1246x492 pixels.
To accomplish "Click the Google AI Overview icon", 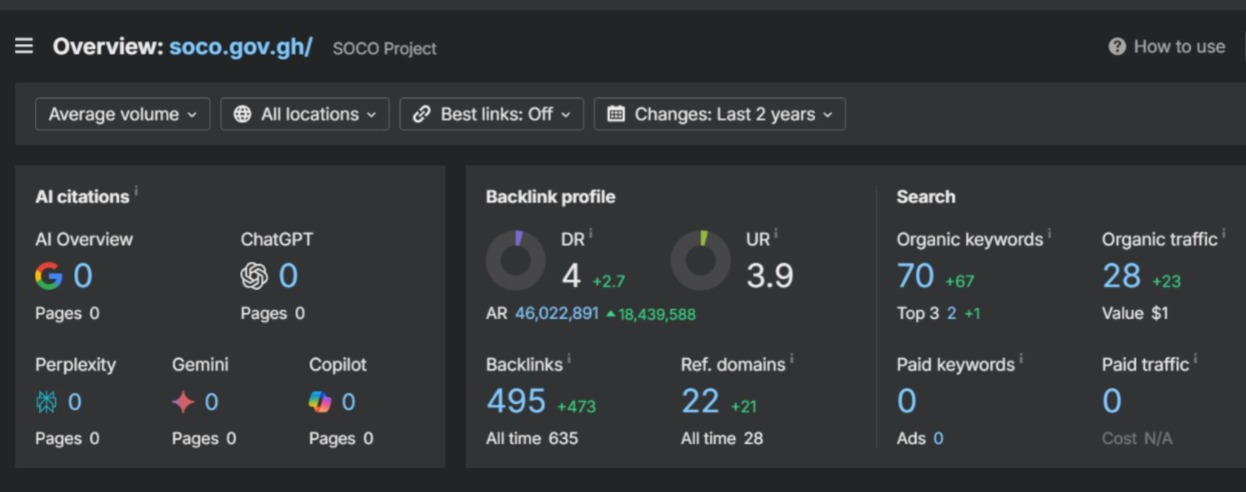I will 48,276.
